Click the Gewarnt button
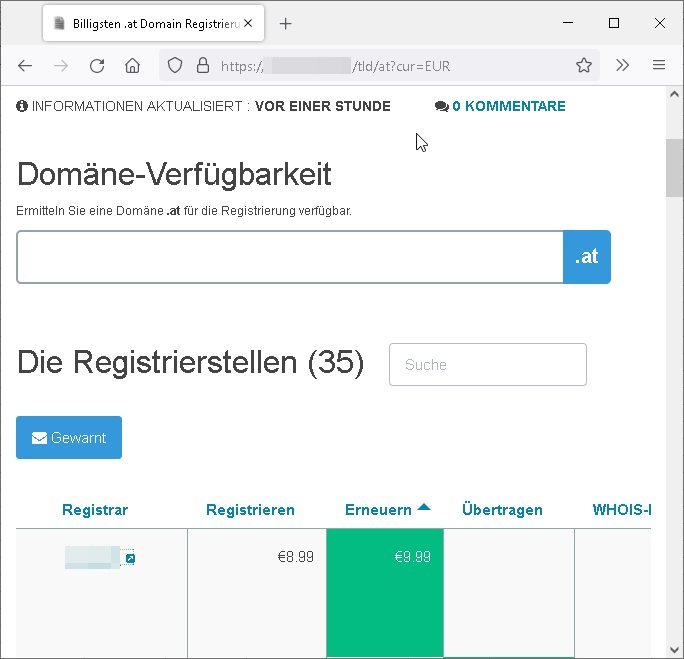The height and width of the screenshot is (659, 684). [69, 438]
